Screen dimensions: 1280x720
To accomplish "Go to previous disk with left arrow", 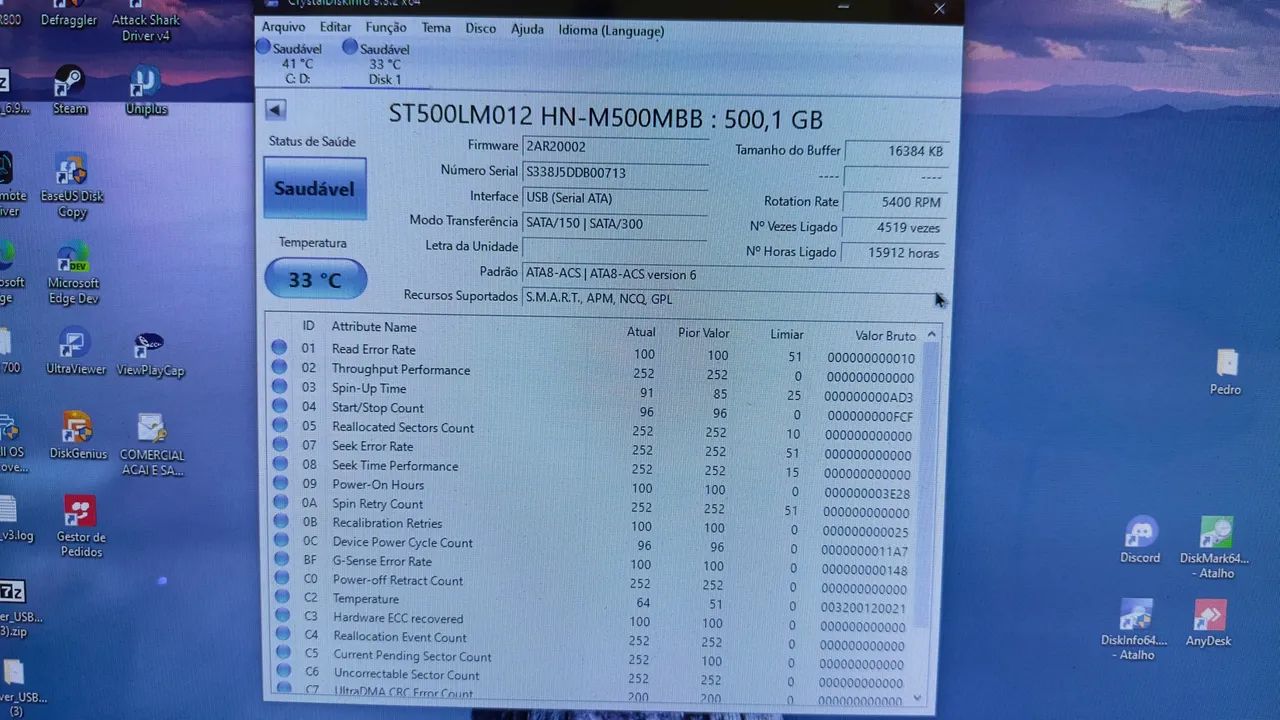I will coord(276,110).
